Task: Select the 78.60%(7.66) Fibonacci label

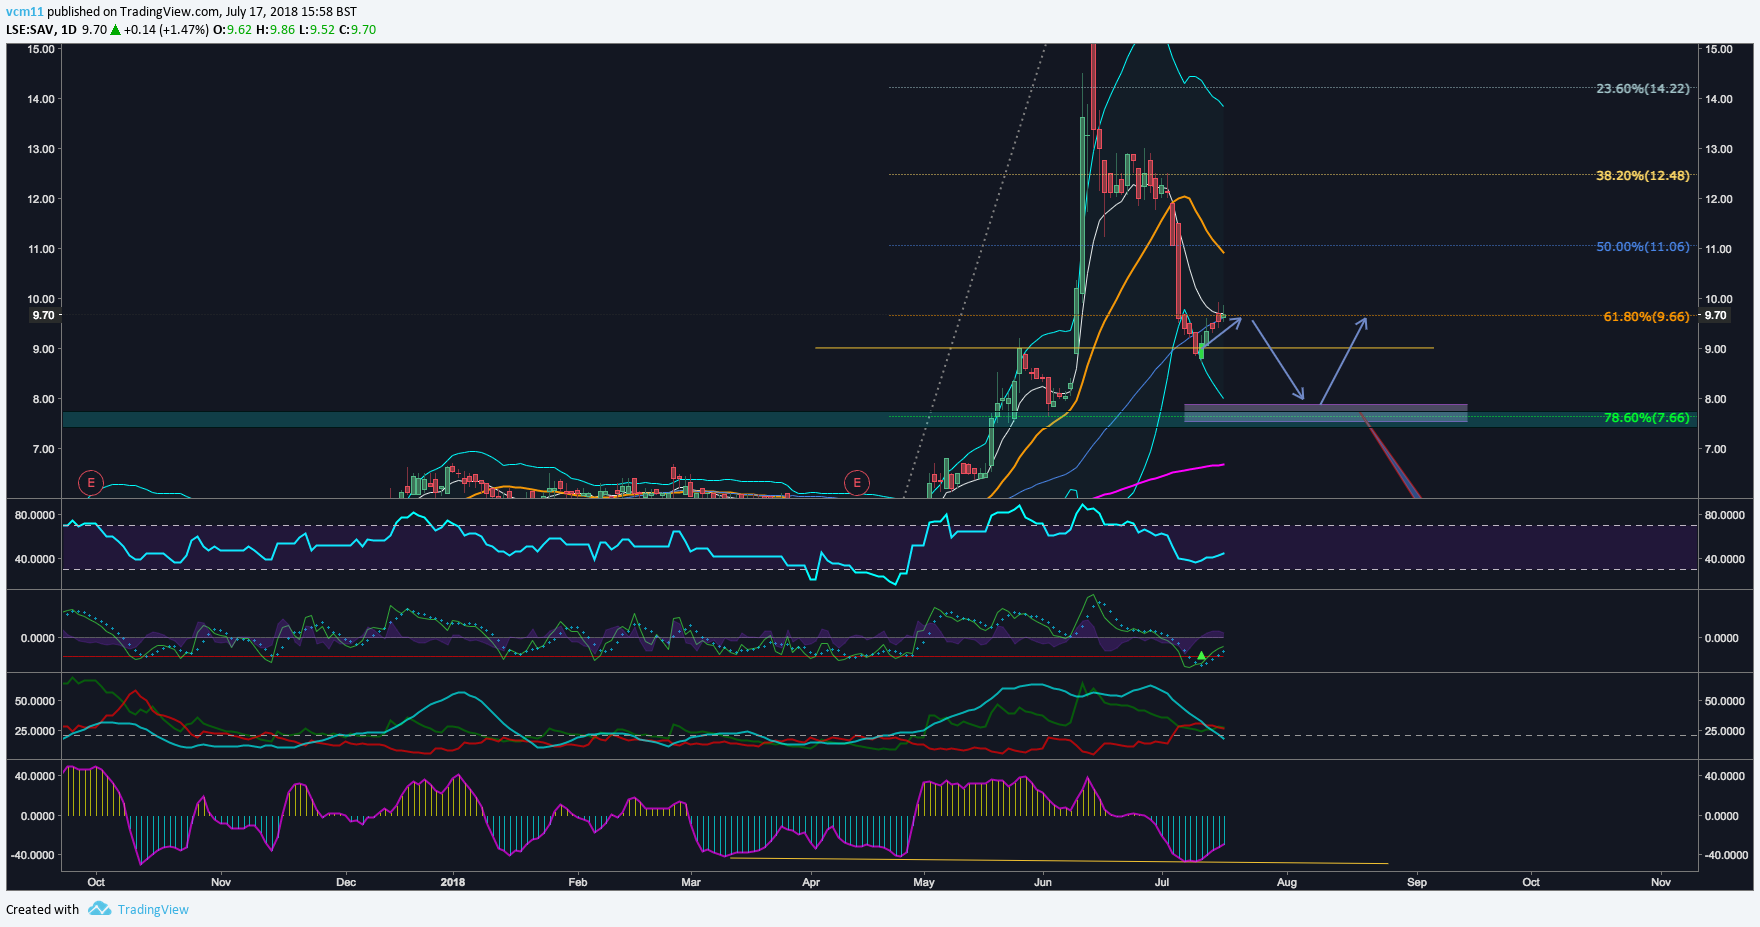Action: pyautogui.click(x=1647, y=418)
